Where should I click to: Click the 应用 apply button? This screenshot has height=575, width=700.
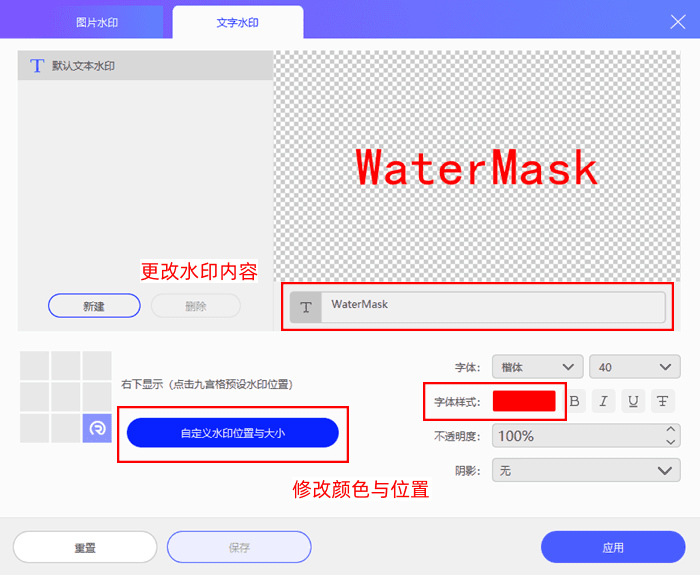613,547
